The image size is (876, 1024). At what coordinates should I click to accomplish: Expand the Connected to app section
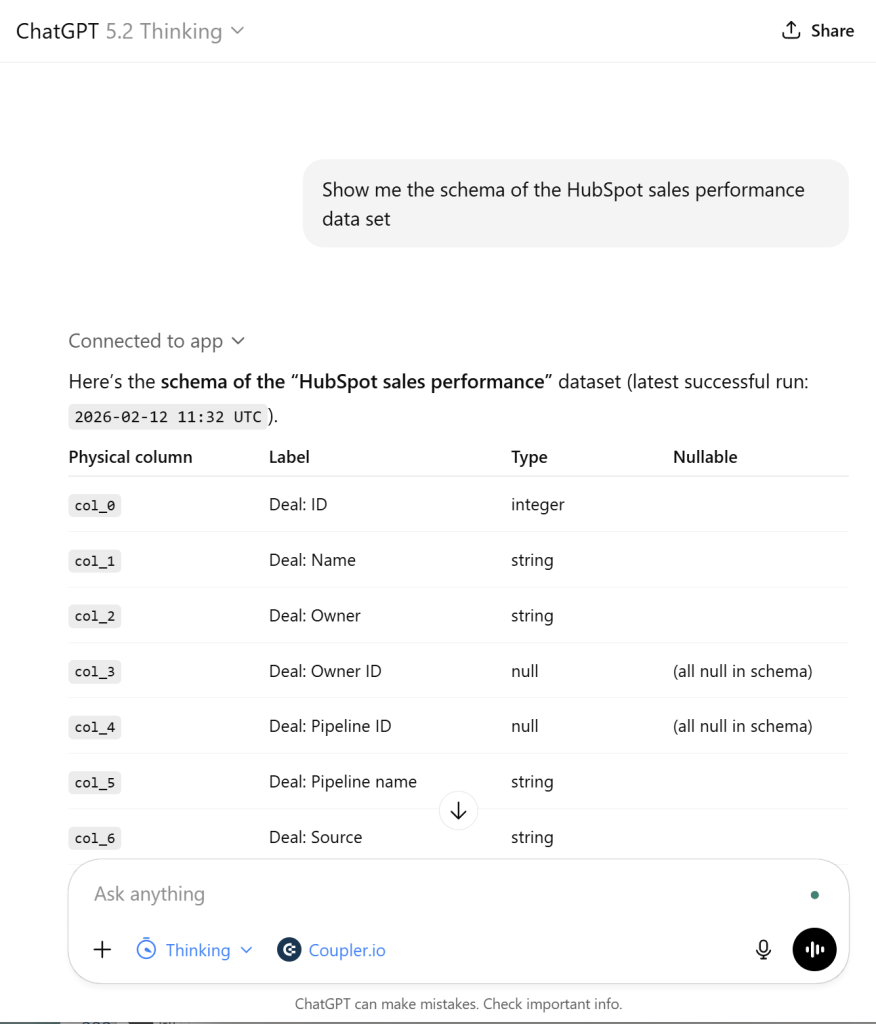[x=157, y=341]
